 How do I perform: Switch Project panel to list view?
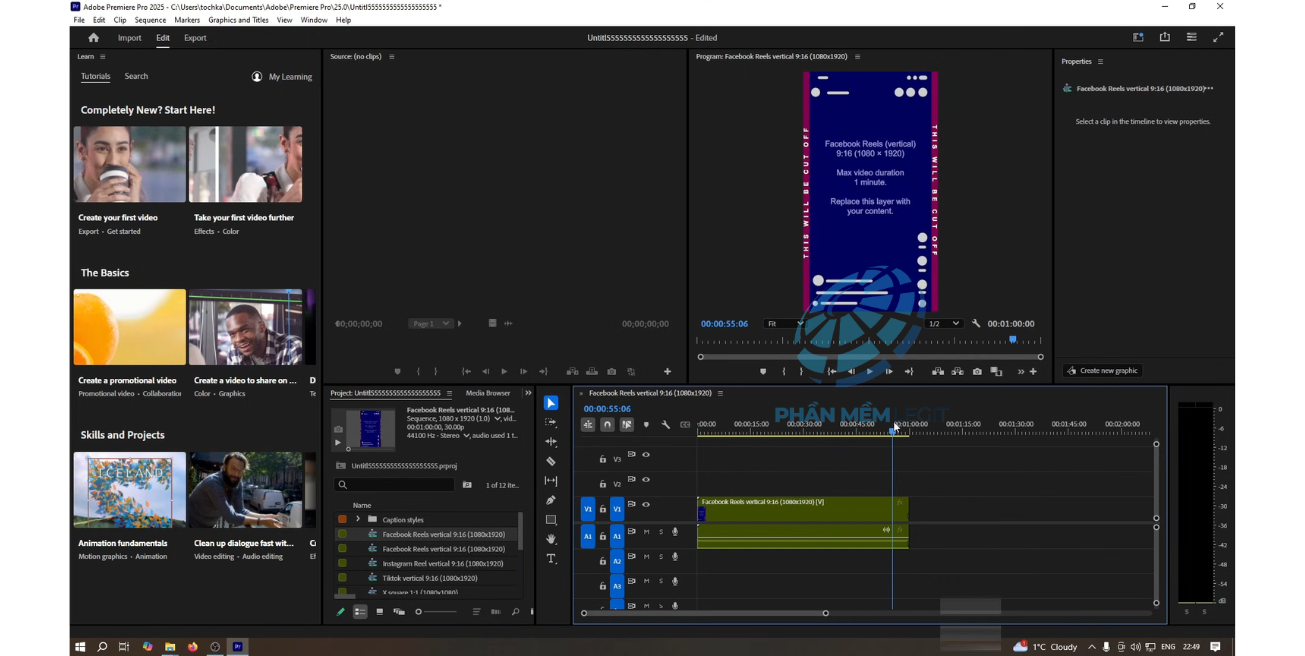click(360, 612)
